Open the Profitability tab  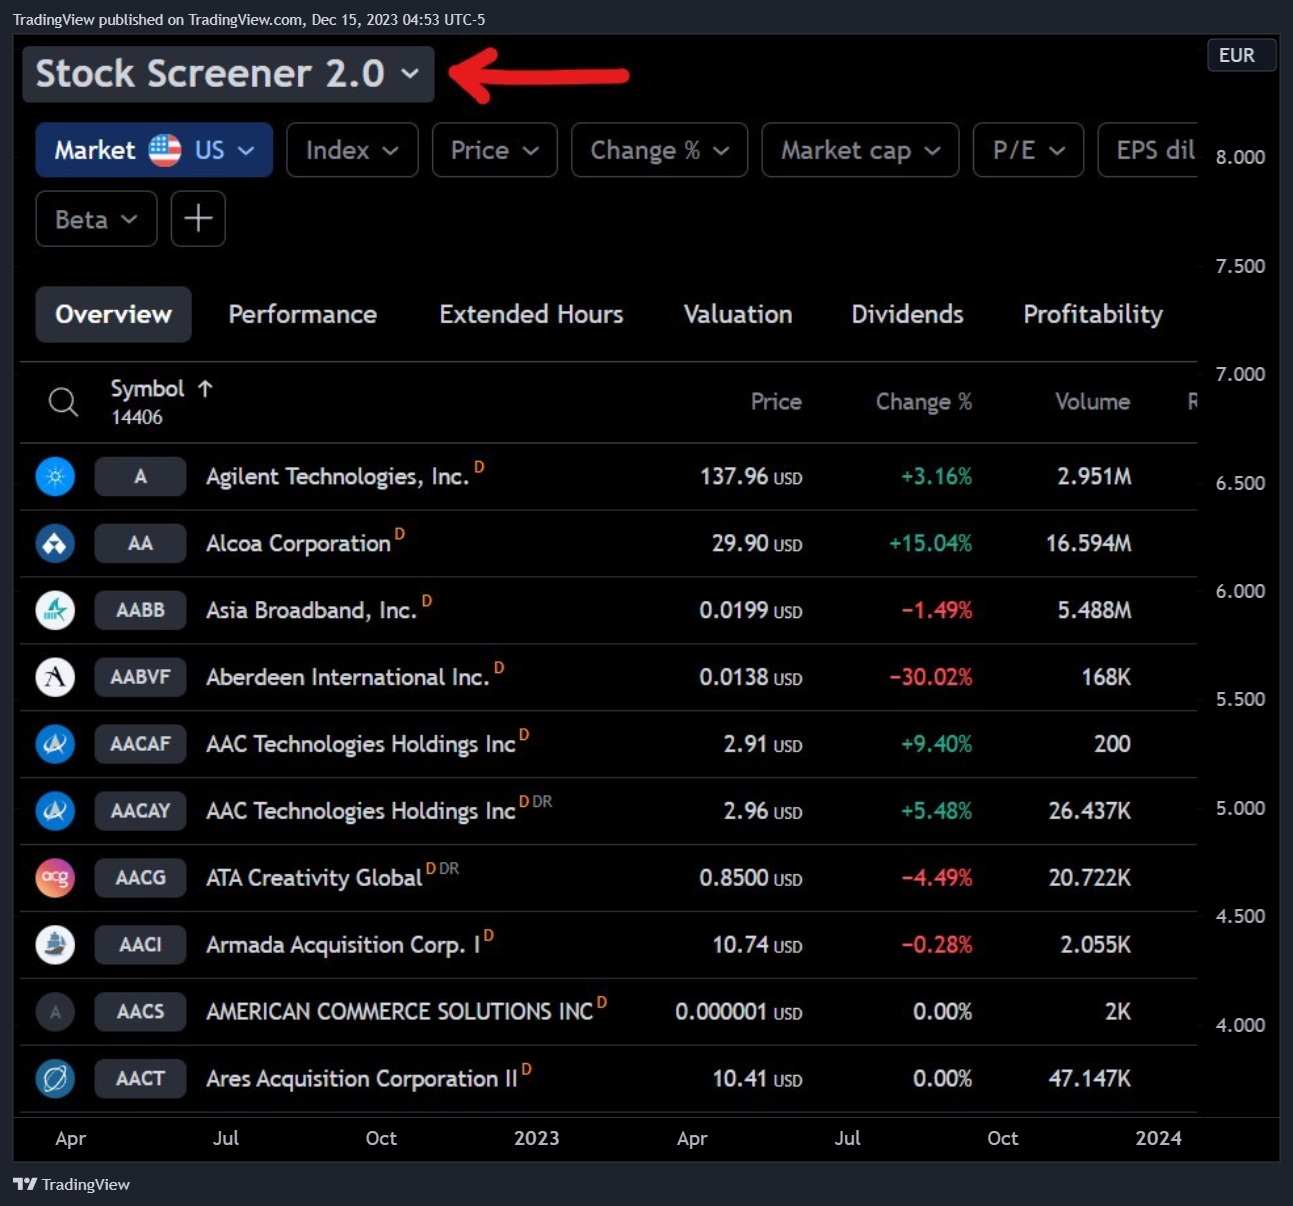coord(1093,314)
